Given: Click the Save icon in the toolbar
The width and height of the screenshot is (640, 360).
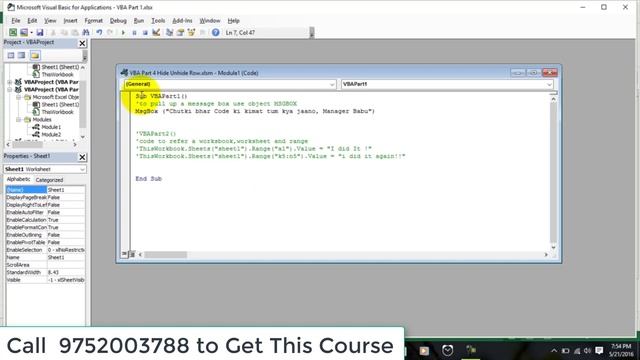Looking at the screenshot, I should (x=40, y=32).
